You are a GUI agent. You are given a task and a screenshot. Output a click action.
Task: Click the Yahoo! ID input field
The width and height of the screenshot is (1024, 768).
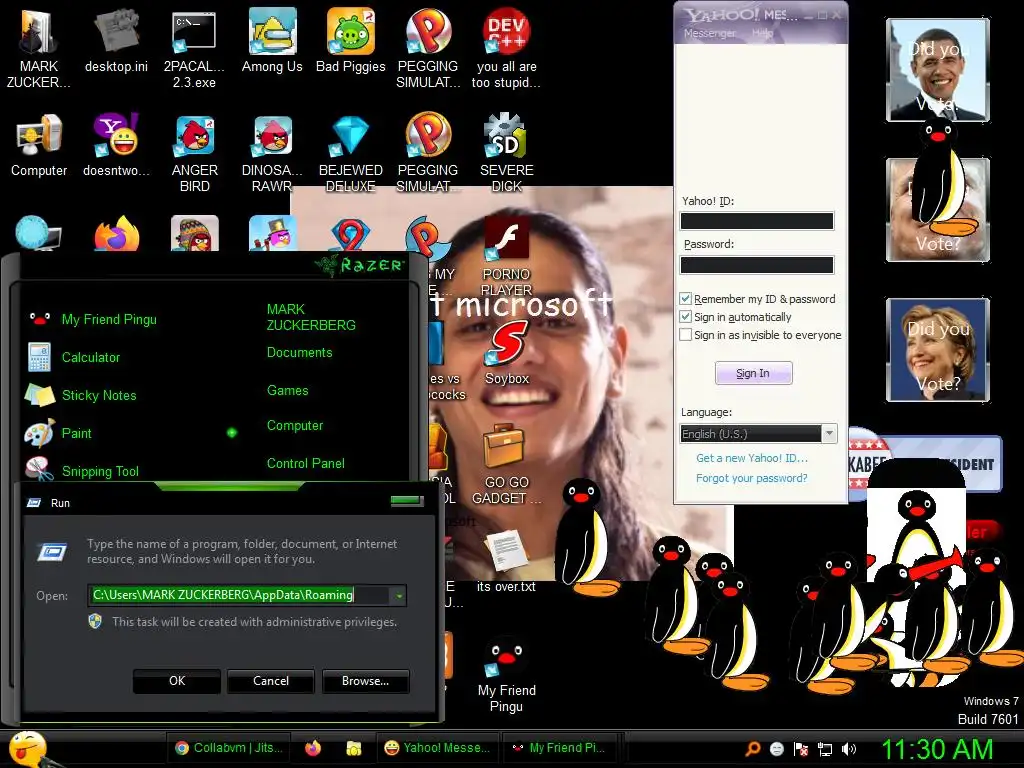(x=757, y=221)
